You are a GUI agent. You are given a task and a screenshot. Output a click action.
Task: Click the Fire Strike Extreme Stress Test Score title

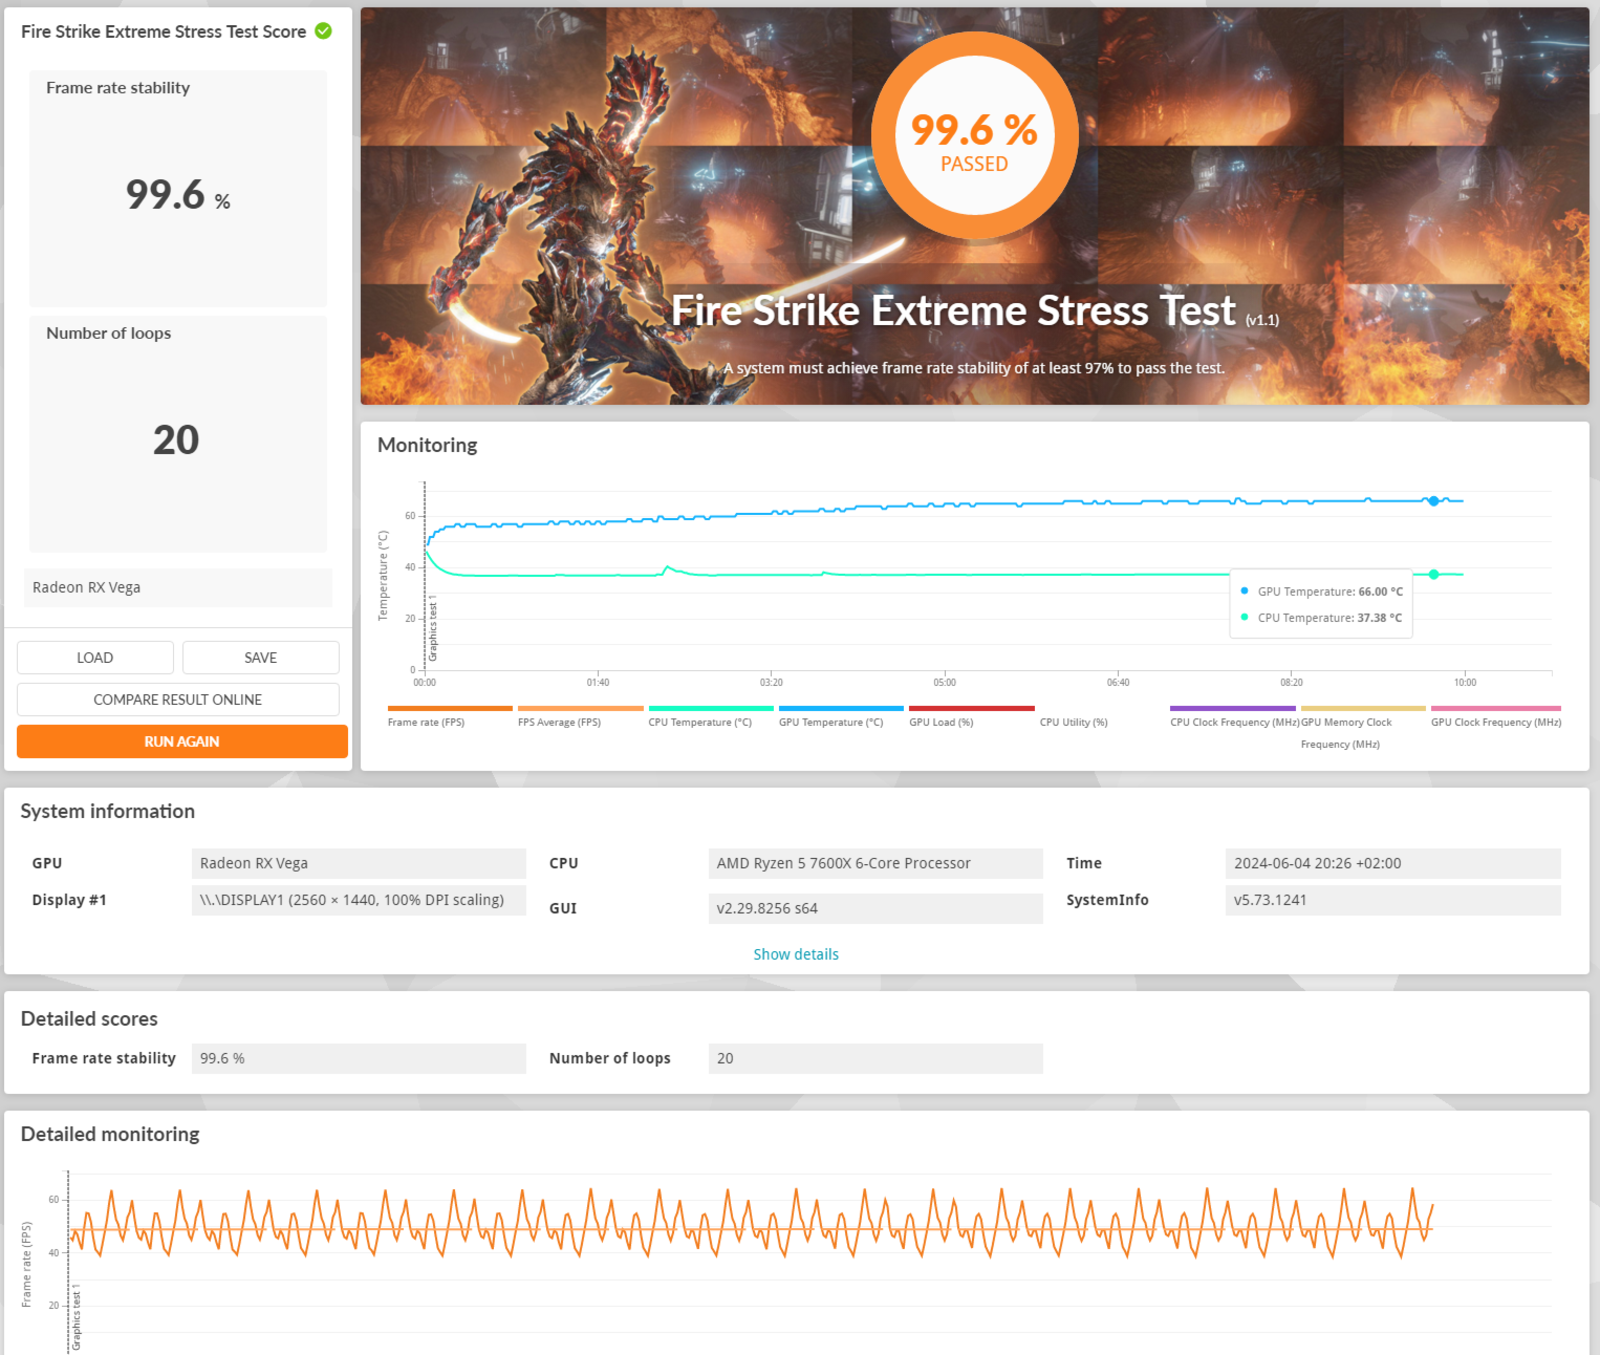[163, 31]
